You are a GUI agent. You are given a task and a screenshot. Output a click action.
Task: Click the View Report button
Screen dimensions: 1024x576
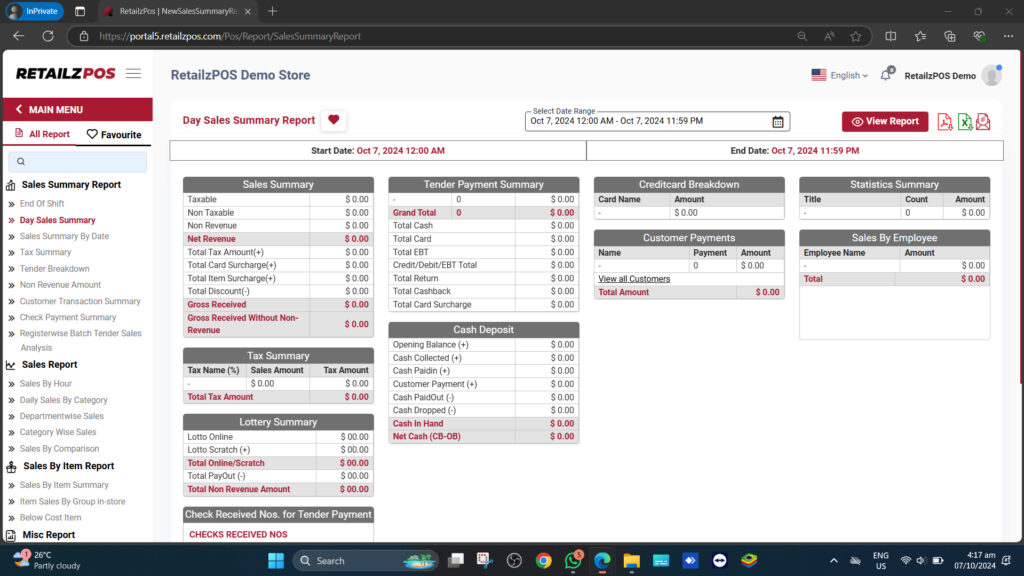pos(884,121)
